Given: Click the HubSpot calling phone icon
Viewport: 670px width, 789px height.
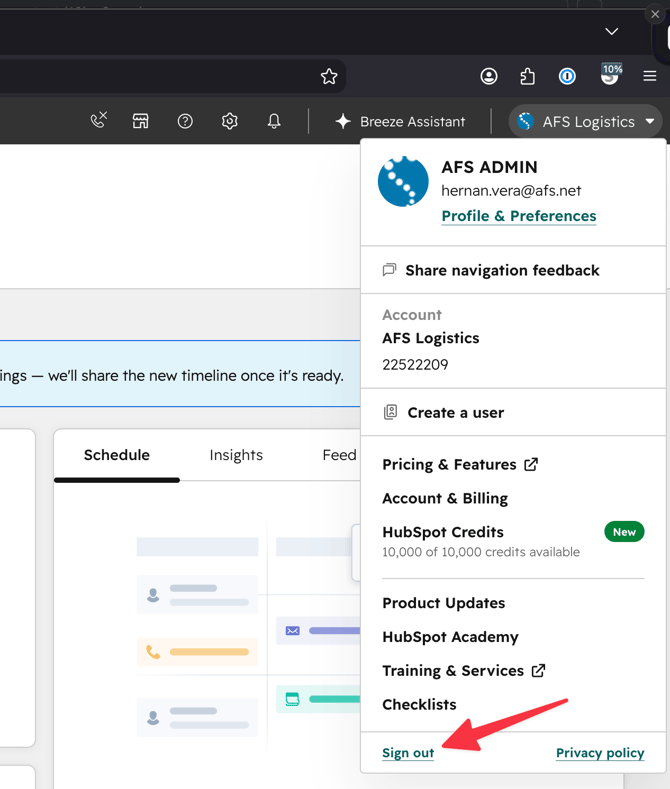Looking at the screenshot, I should 99,120.
